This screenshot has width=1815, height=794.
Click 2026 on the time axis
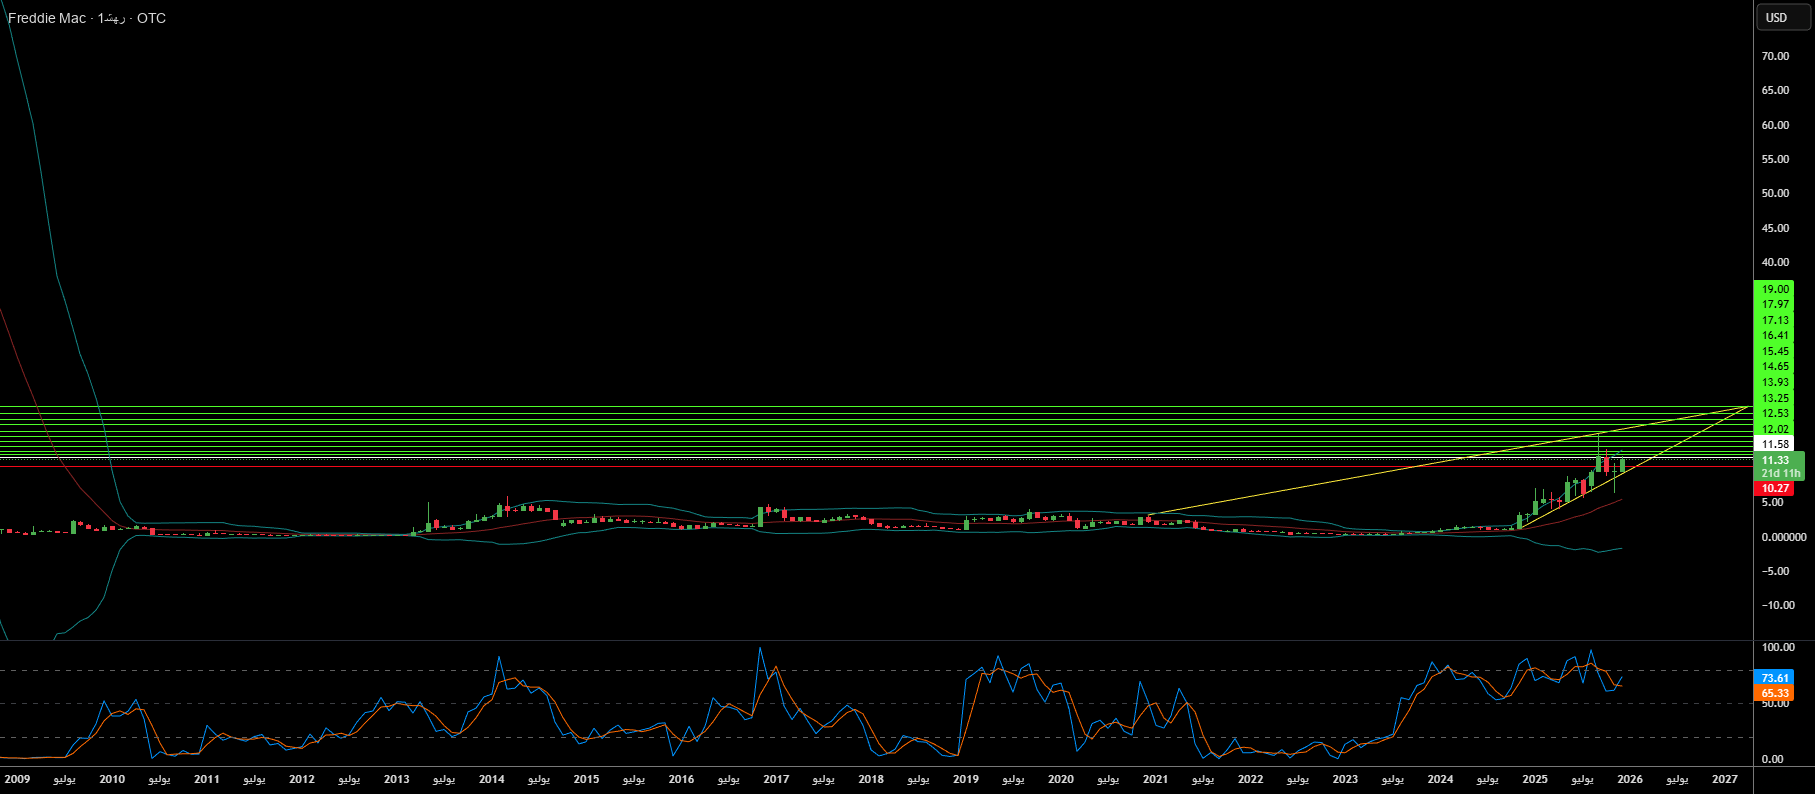coord(1630,779)
